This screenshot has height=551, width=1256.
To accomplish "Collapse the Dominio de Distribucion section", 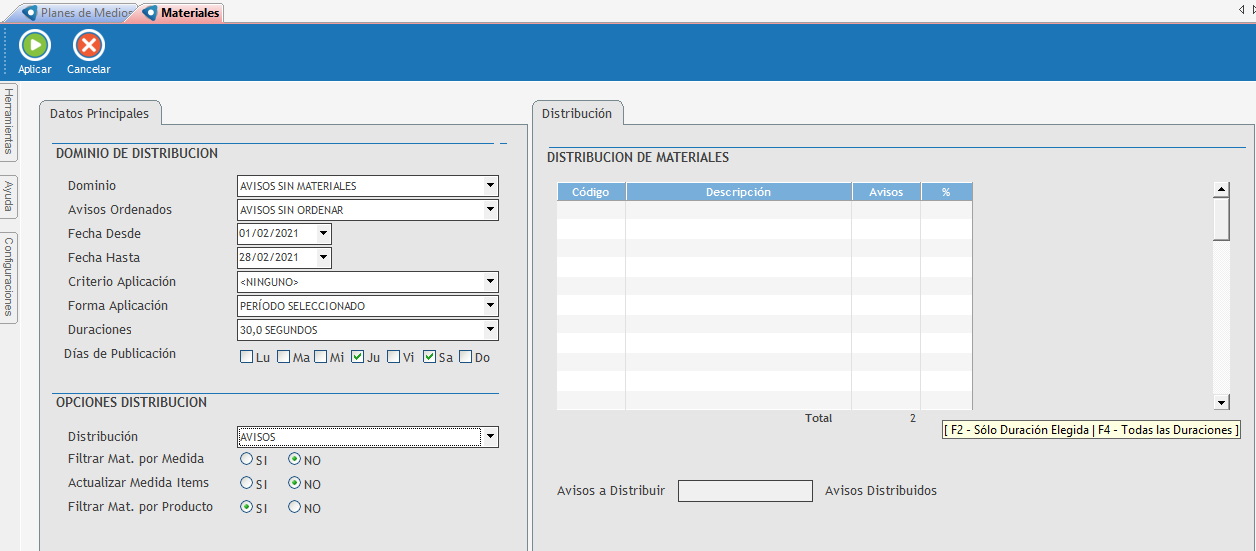I will coord(504,144).
